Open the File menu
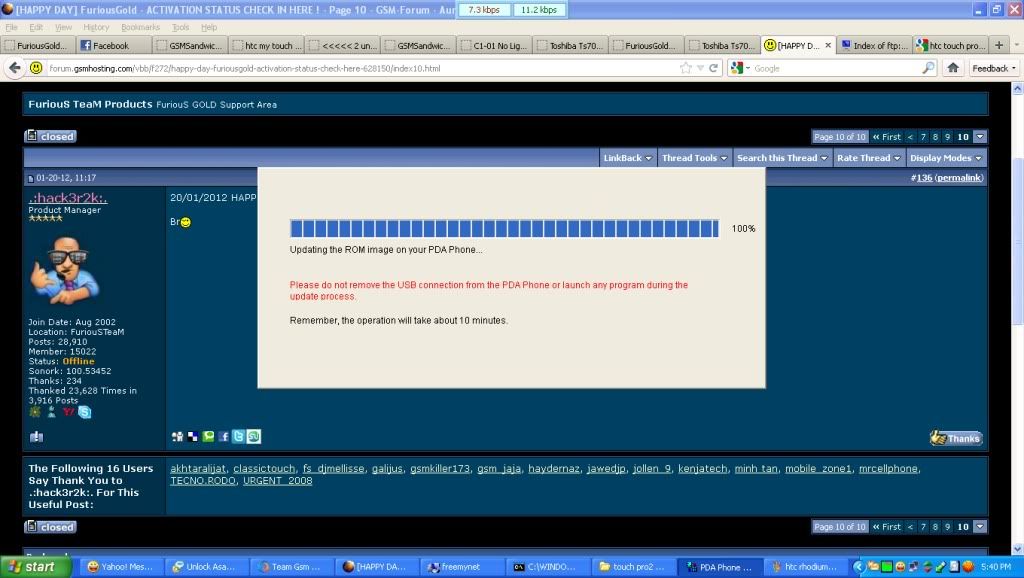Viewport: 1024px width, 578px height. coord(12,27)
